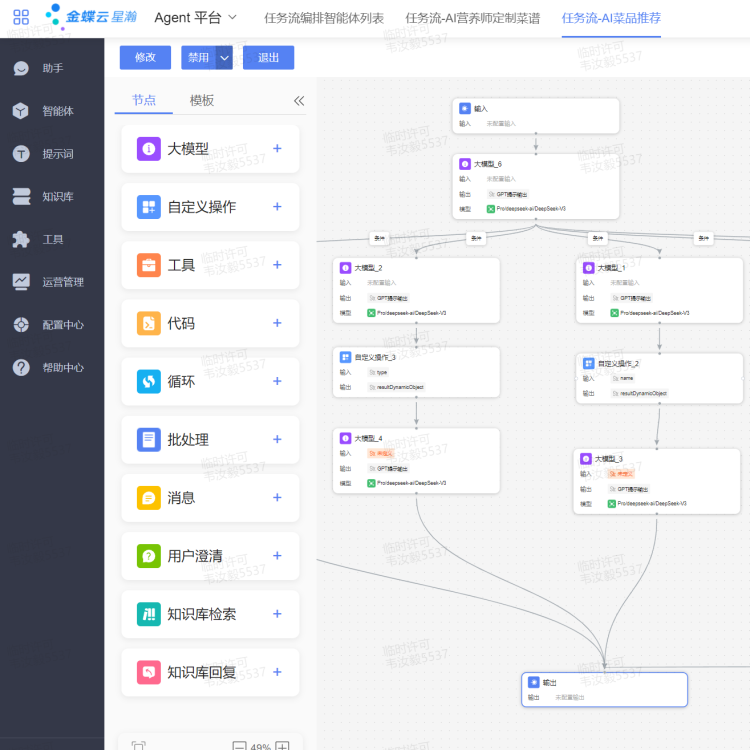The image size is (750, 750).
Task: Add a 代码 node with plus
Action: pos(277,323)
